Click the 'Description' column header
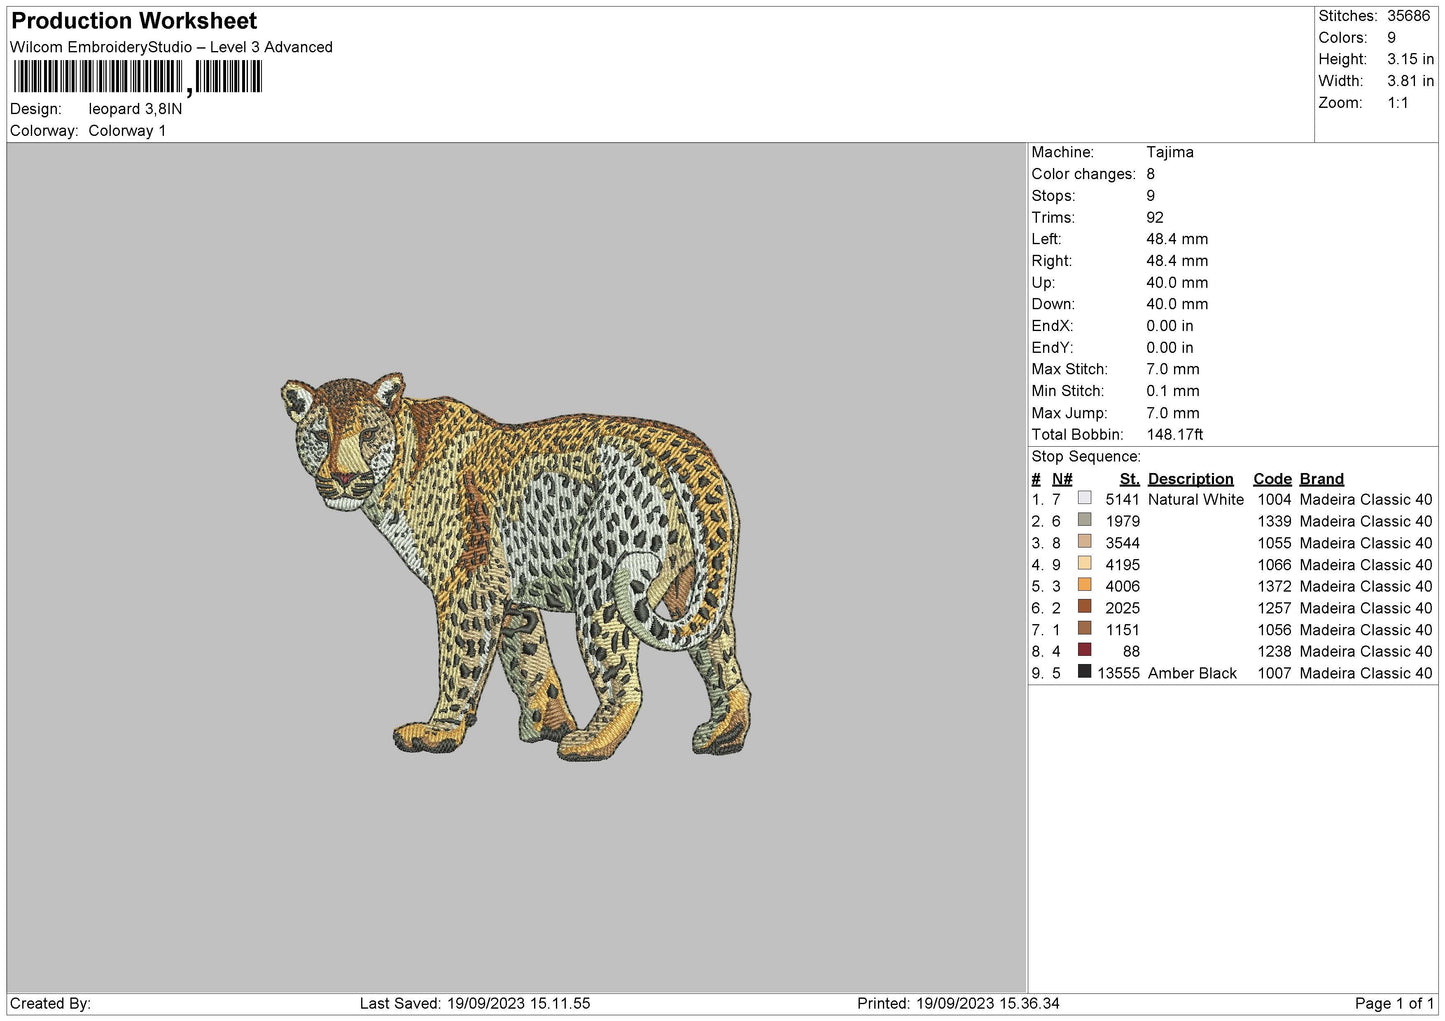1445x1021 pixels. 1191,479
